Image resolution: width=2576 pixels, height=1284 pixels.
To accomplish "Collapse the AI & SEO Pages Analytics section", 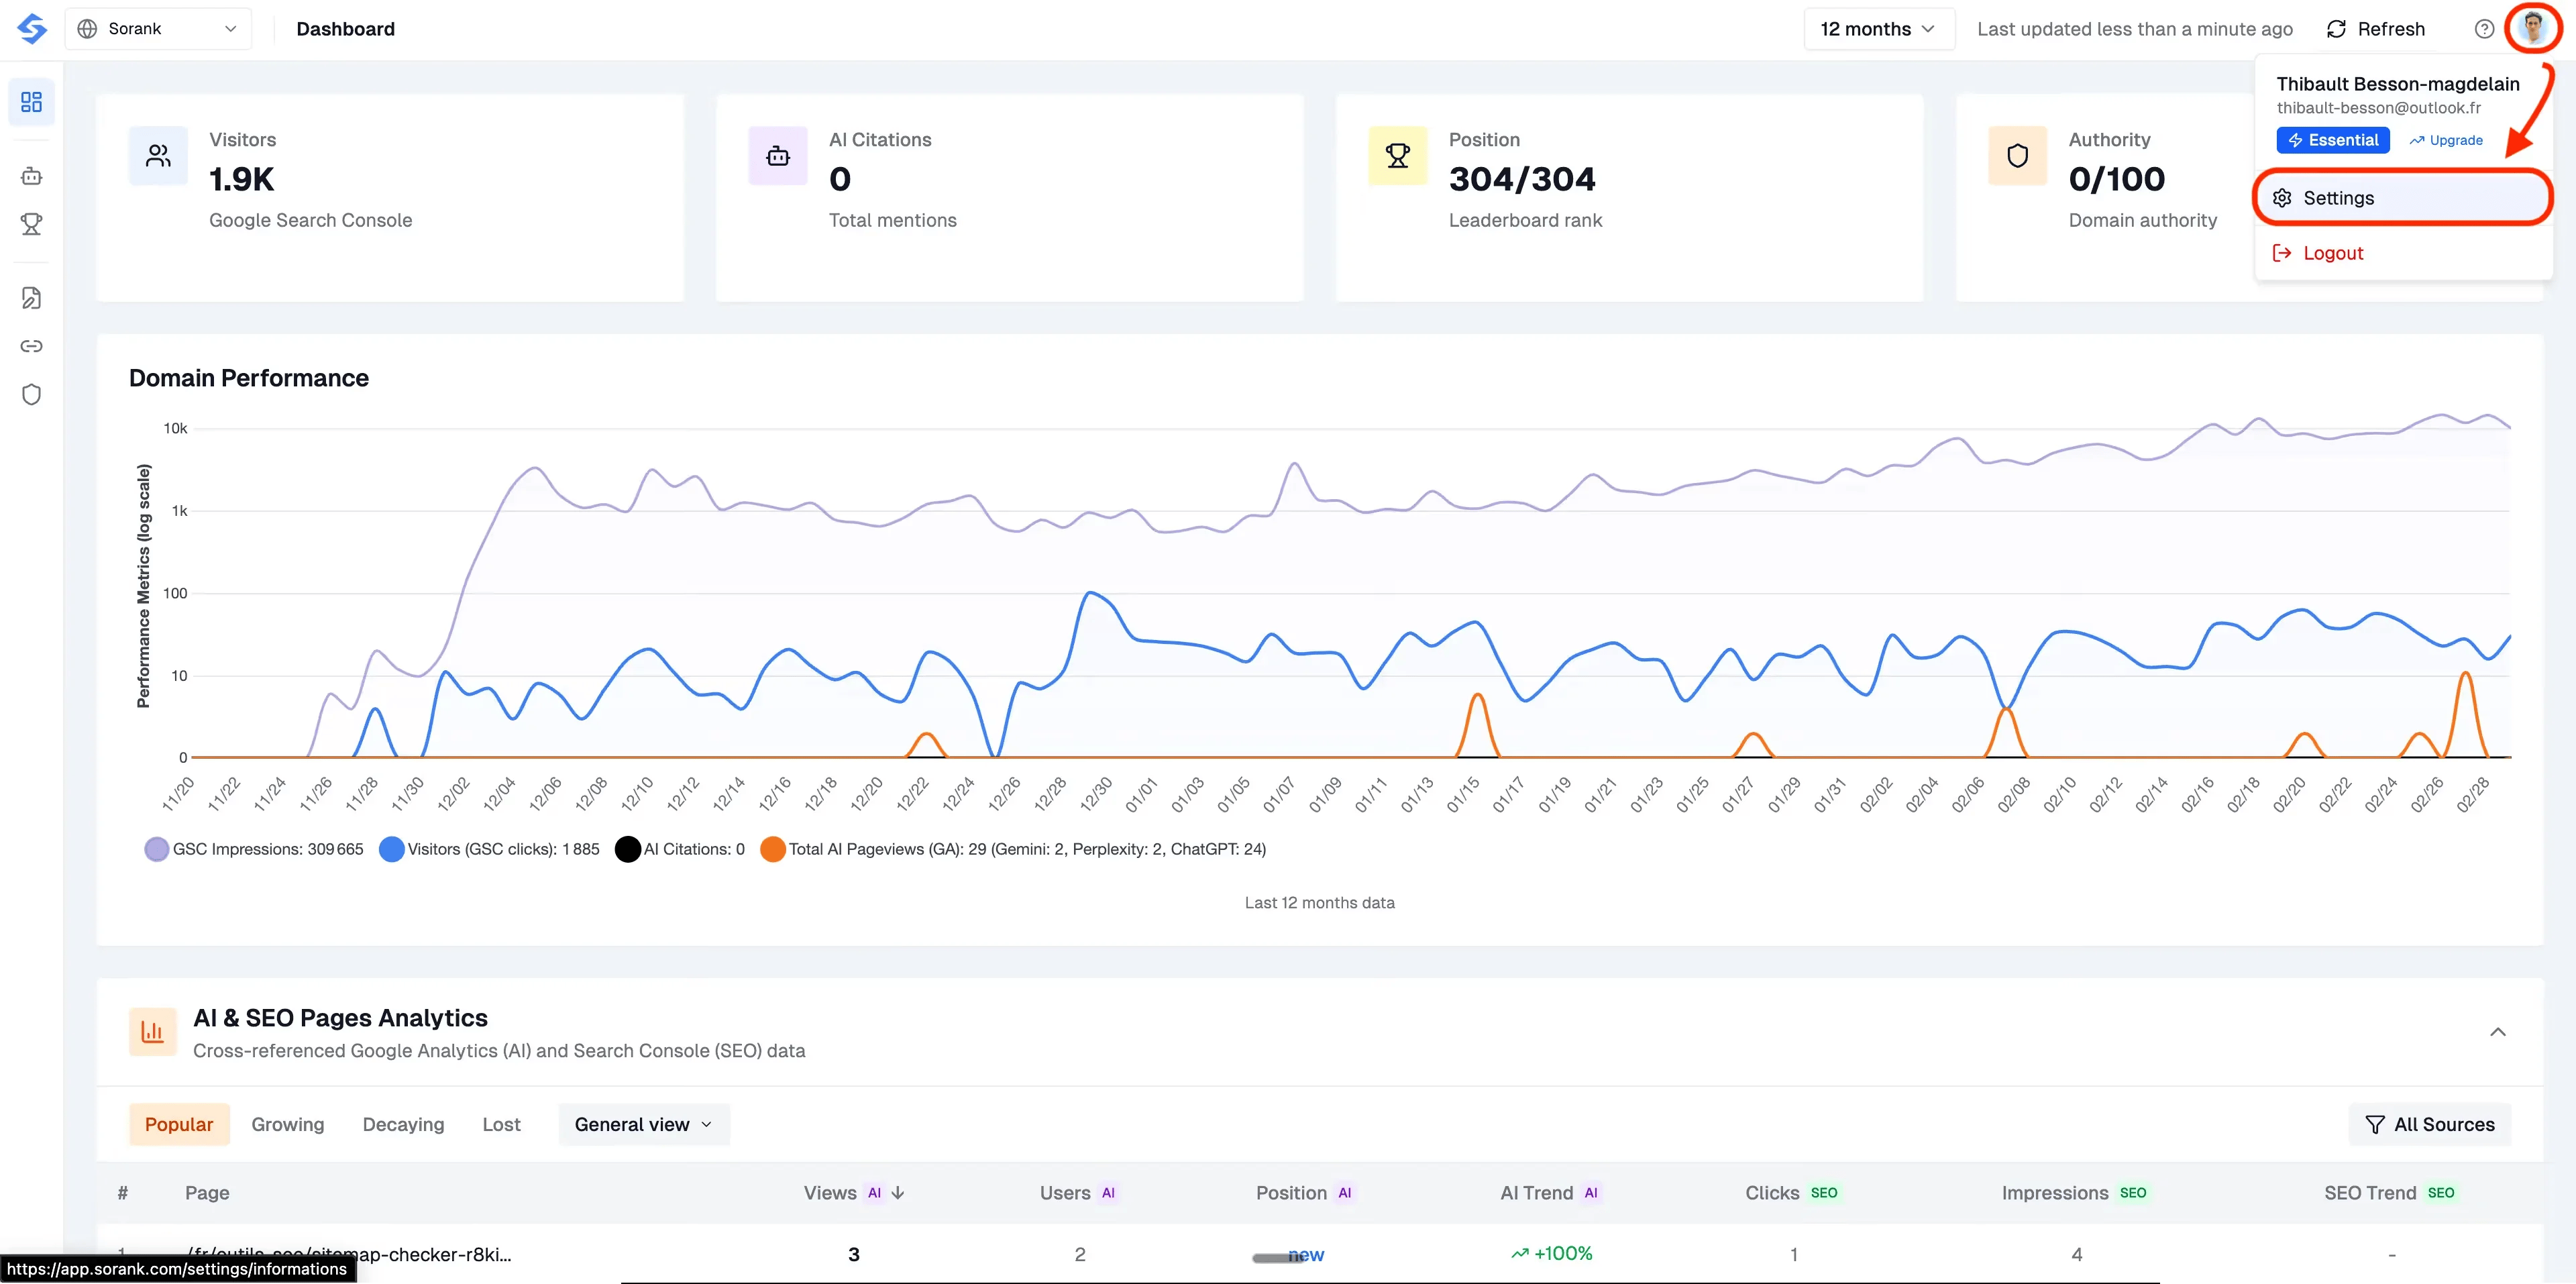I will click(x=2497, y=1032).
